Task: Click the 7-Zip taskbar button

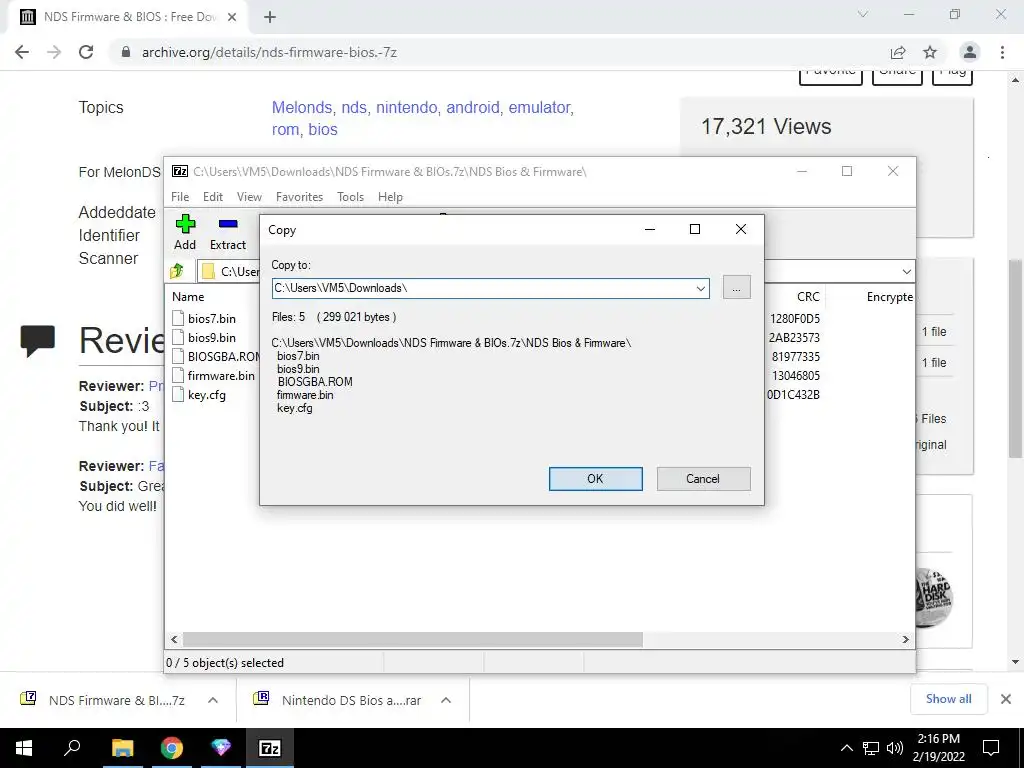Action: [270, 748]
